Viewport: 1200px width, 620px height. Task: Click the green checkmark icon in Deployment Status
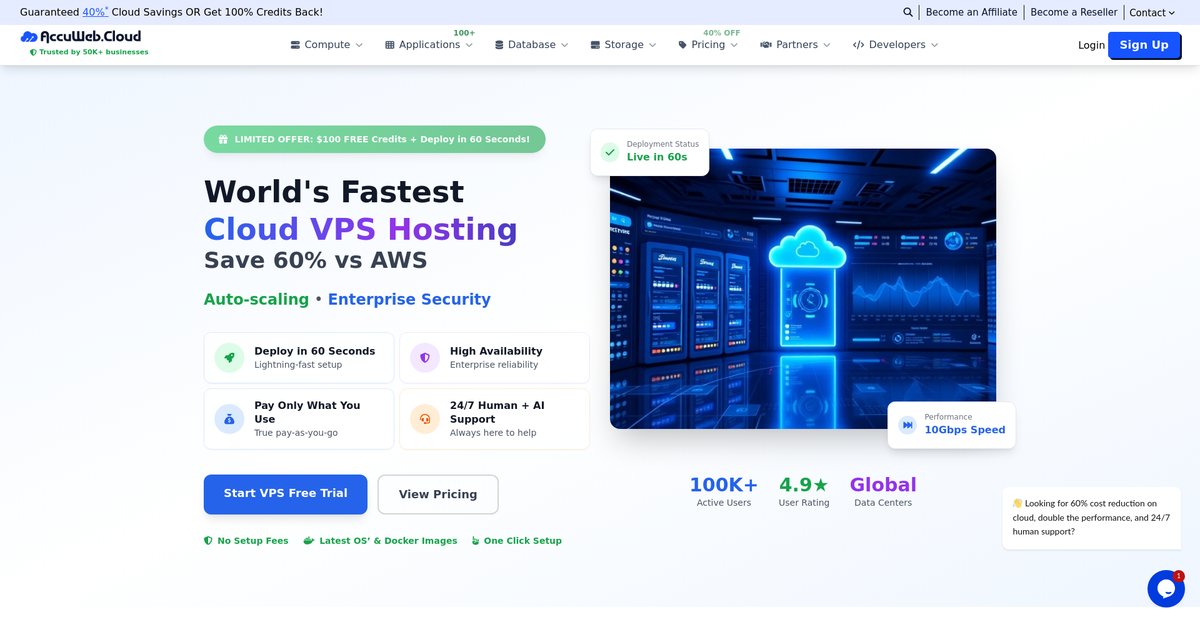(x=609, y=152)
